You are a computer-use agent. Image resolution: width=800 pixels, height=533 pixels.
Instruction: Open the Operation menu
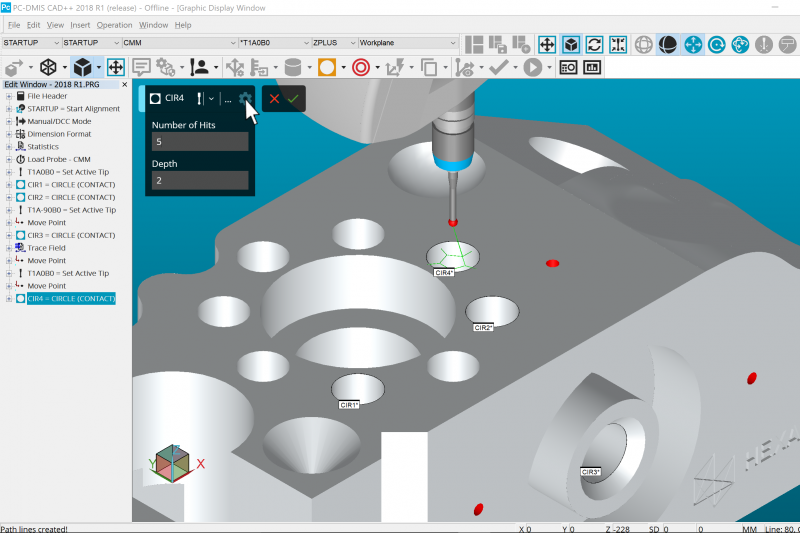[114, 25]
